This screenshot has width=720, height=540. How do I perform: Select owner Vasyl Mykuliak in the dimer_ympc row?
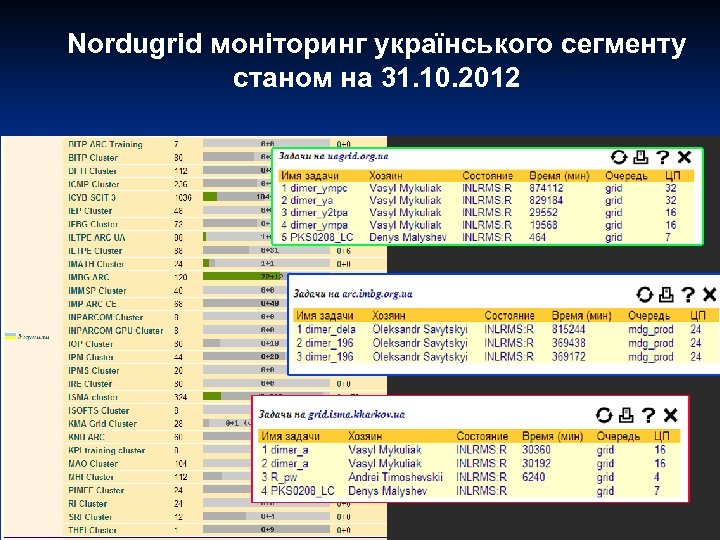pos(405,188)
